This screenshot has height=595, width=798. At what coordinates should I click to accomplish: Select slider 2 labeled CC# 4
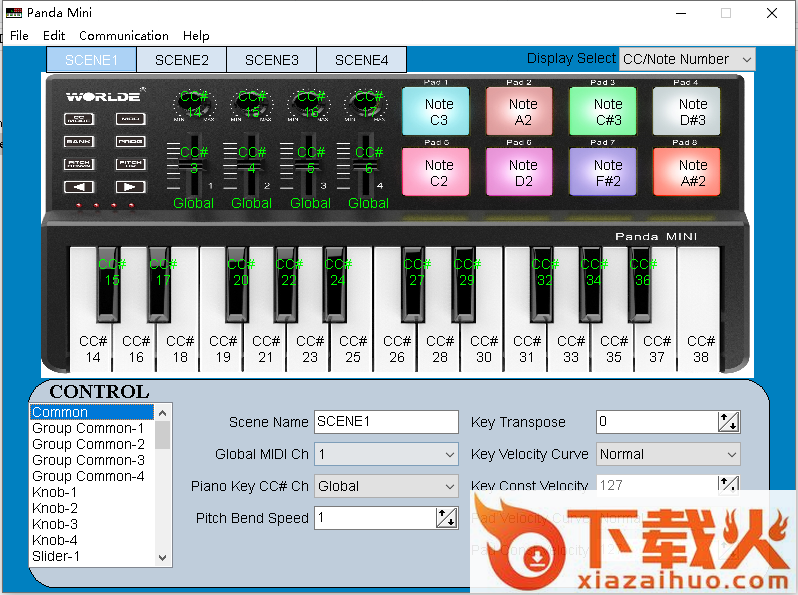(250, 164)
